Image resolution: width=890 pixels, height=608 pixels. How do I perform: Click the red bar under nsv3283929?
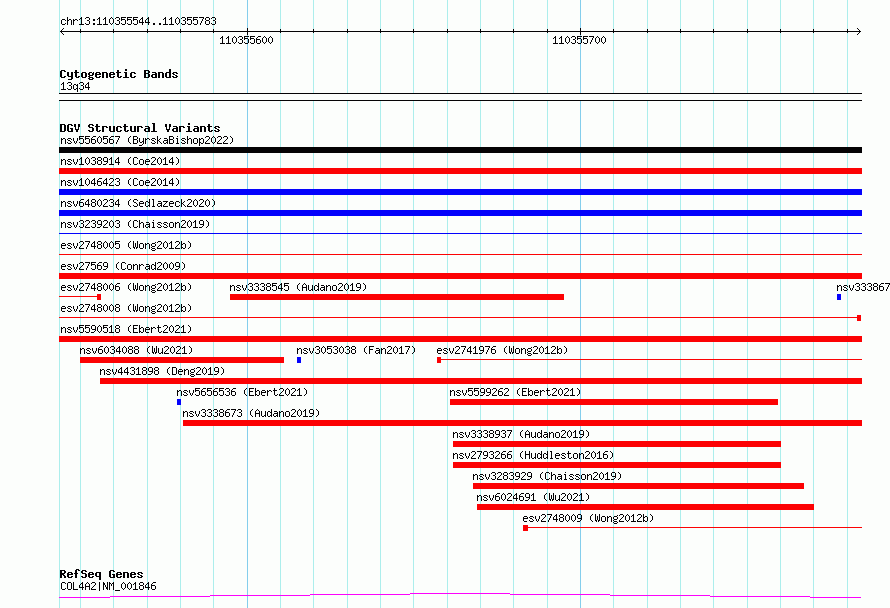tap(639, 486)
